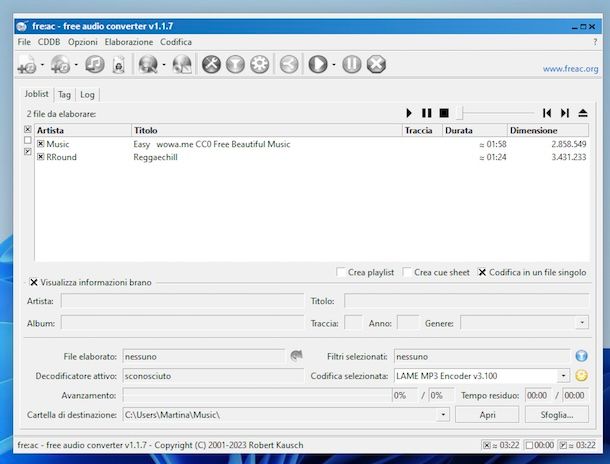610x464 pixels.
Task: Select the Joblist tab
Action: pyautogui.click(x=37, y=94)
